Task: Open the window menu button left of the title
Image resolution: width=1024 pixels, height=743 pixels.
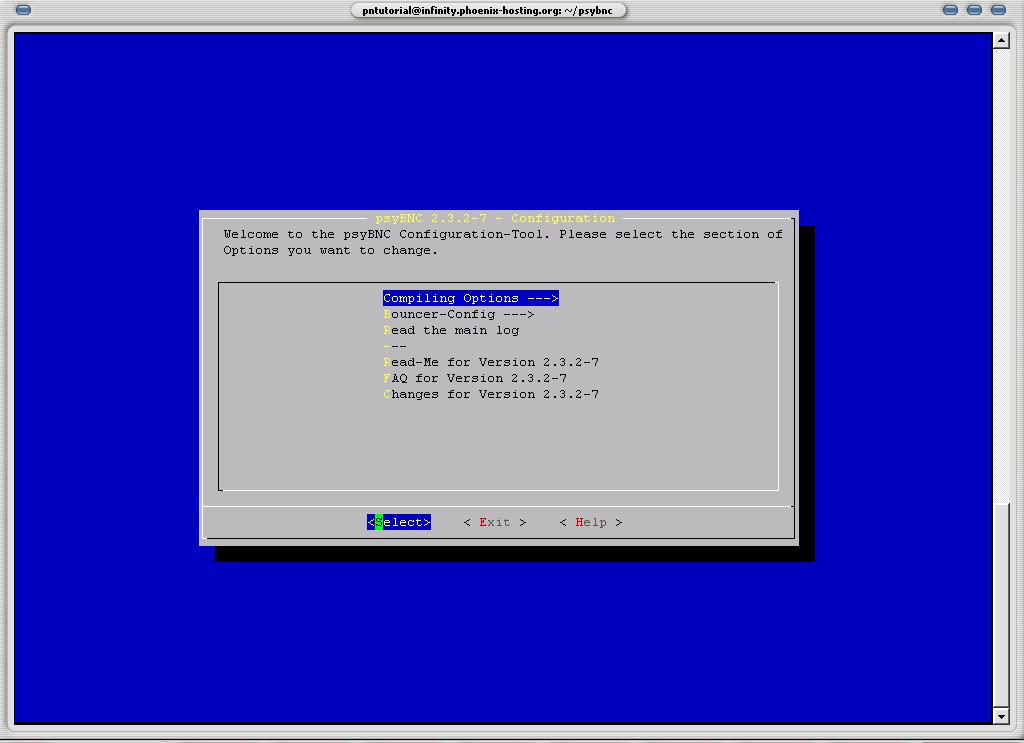Action: click(x=23, y=10)
